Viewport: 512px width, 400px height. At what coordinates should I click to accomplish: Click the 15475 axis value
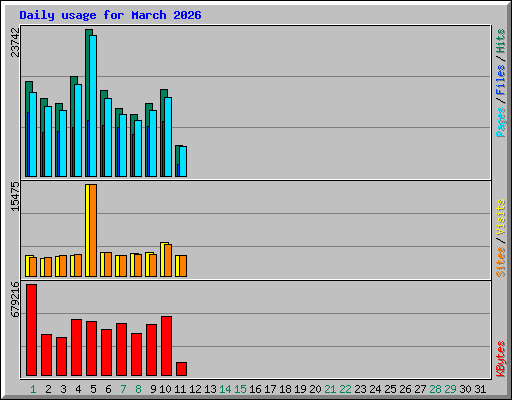point(15,196)
